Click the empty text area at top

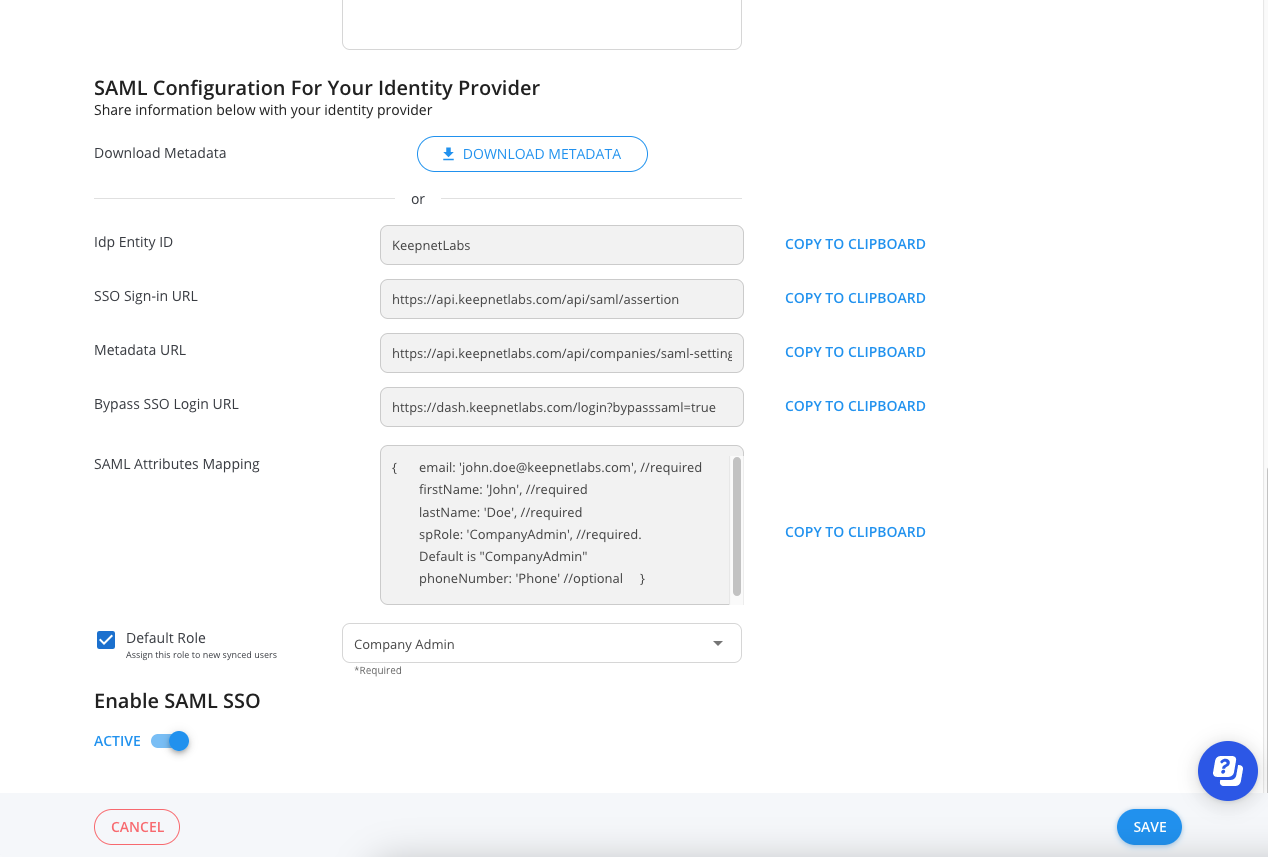click(541, 22)
